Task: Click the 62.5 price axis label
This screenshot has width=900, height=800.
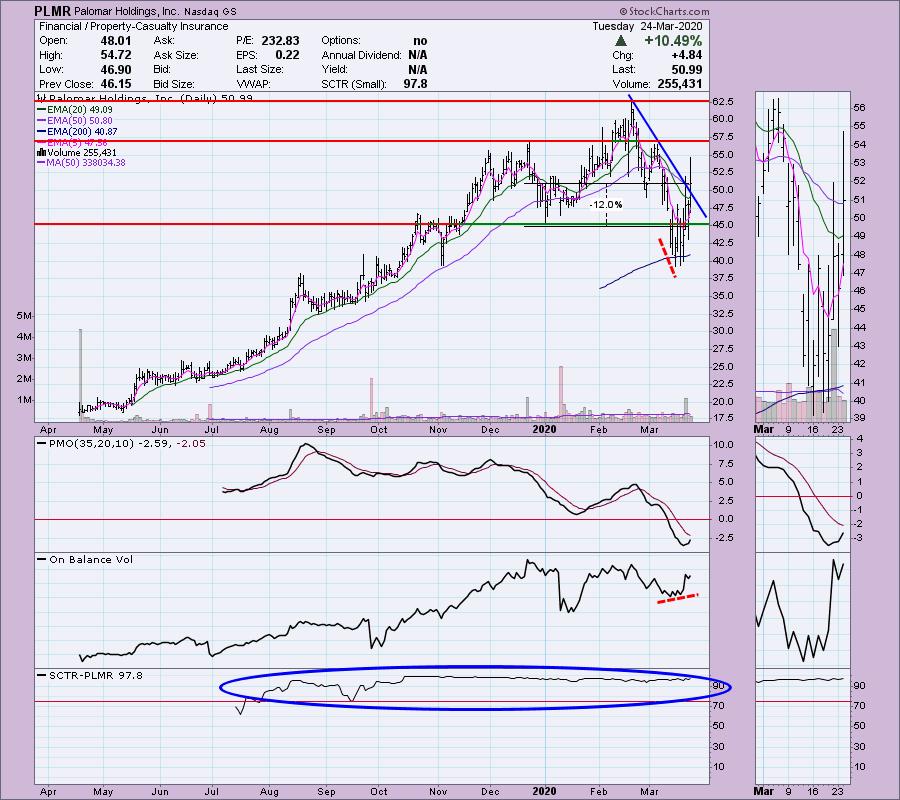Action: pyautogui.click(x=723, y=102)
